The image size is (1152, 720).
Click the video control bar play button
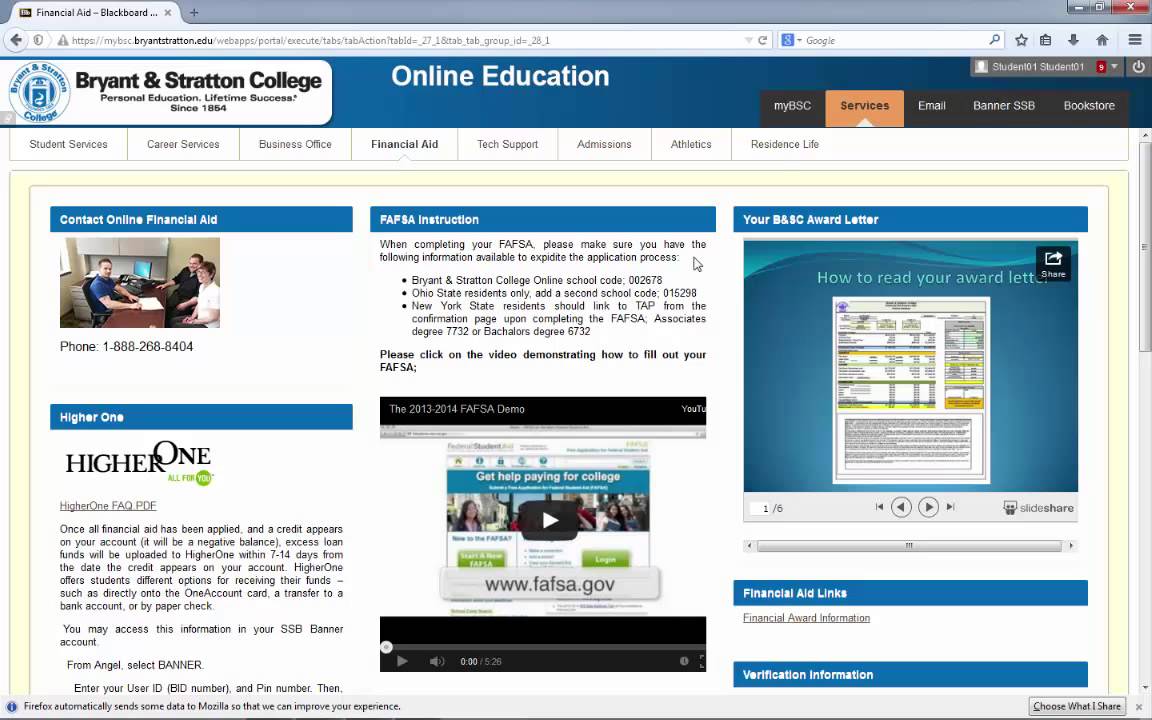(402, 661)
